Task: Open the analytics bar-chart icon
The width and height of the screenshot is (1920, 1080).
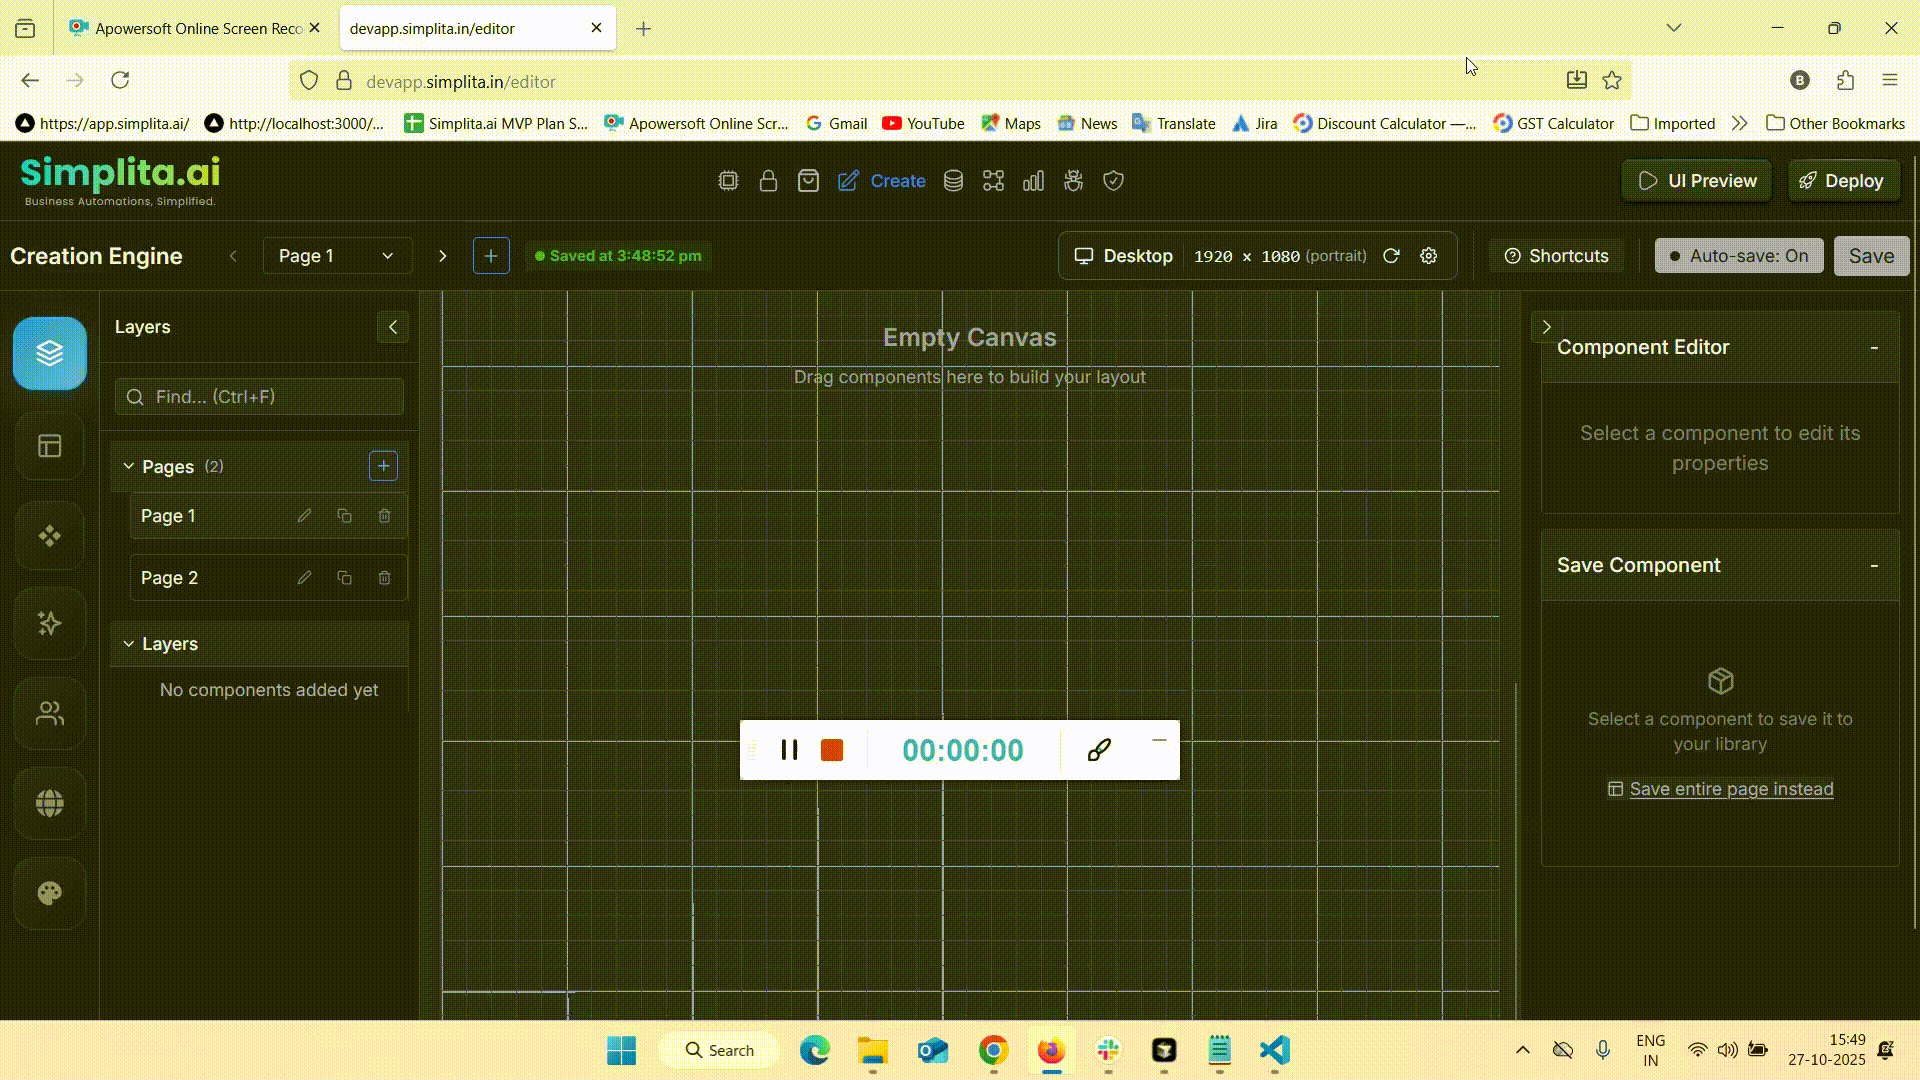Action: 1033,181
